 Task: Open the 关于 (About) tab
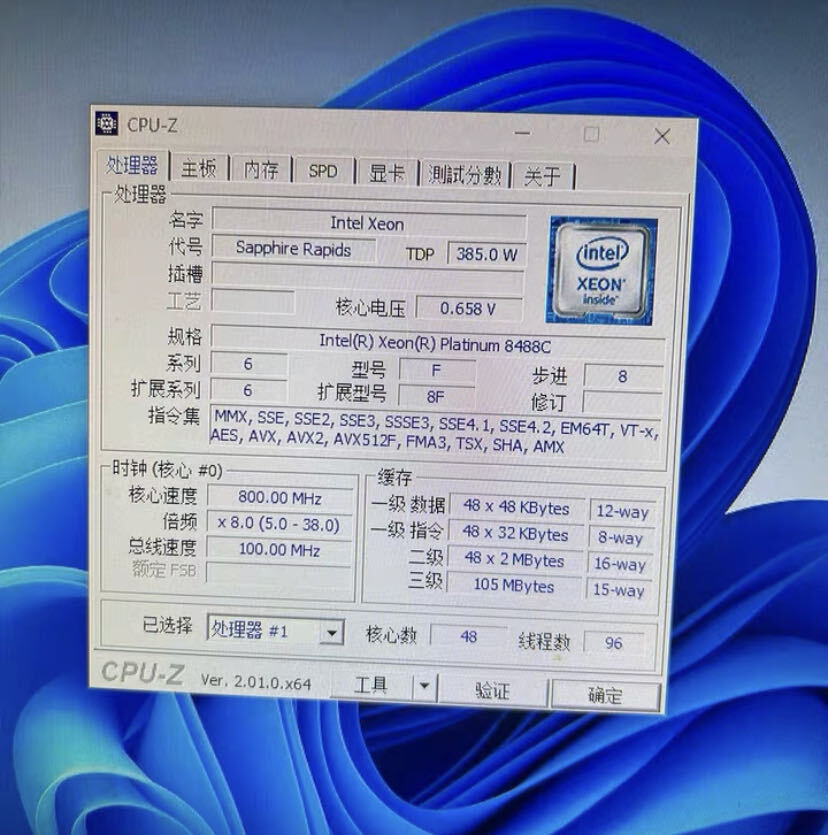[543, 173]
